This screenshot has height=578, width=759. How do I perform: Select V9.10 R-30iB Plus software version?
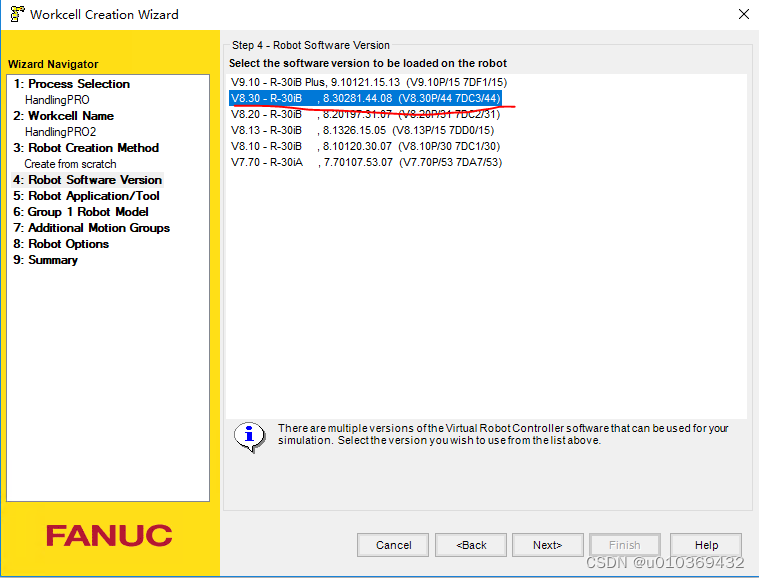(x=369, y=82)
